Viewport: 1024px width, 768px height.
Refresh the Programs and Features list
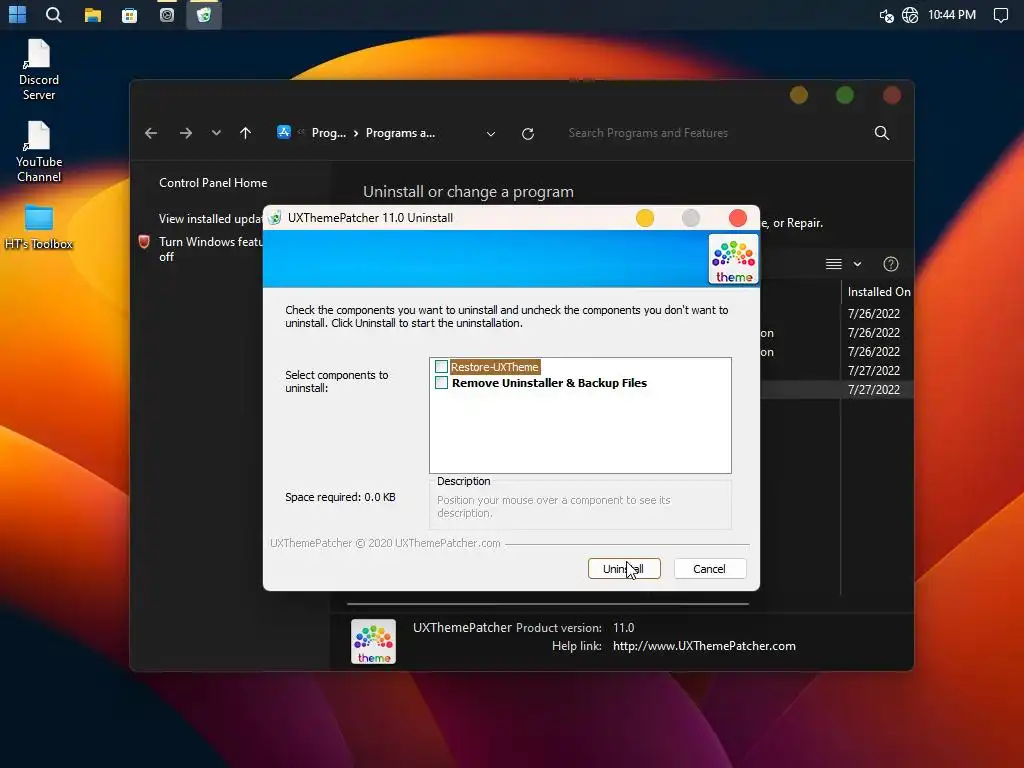528,134
